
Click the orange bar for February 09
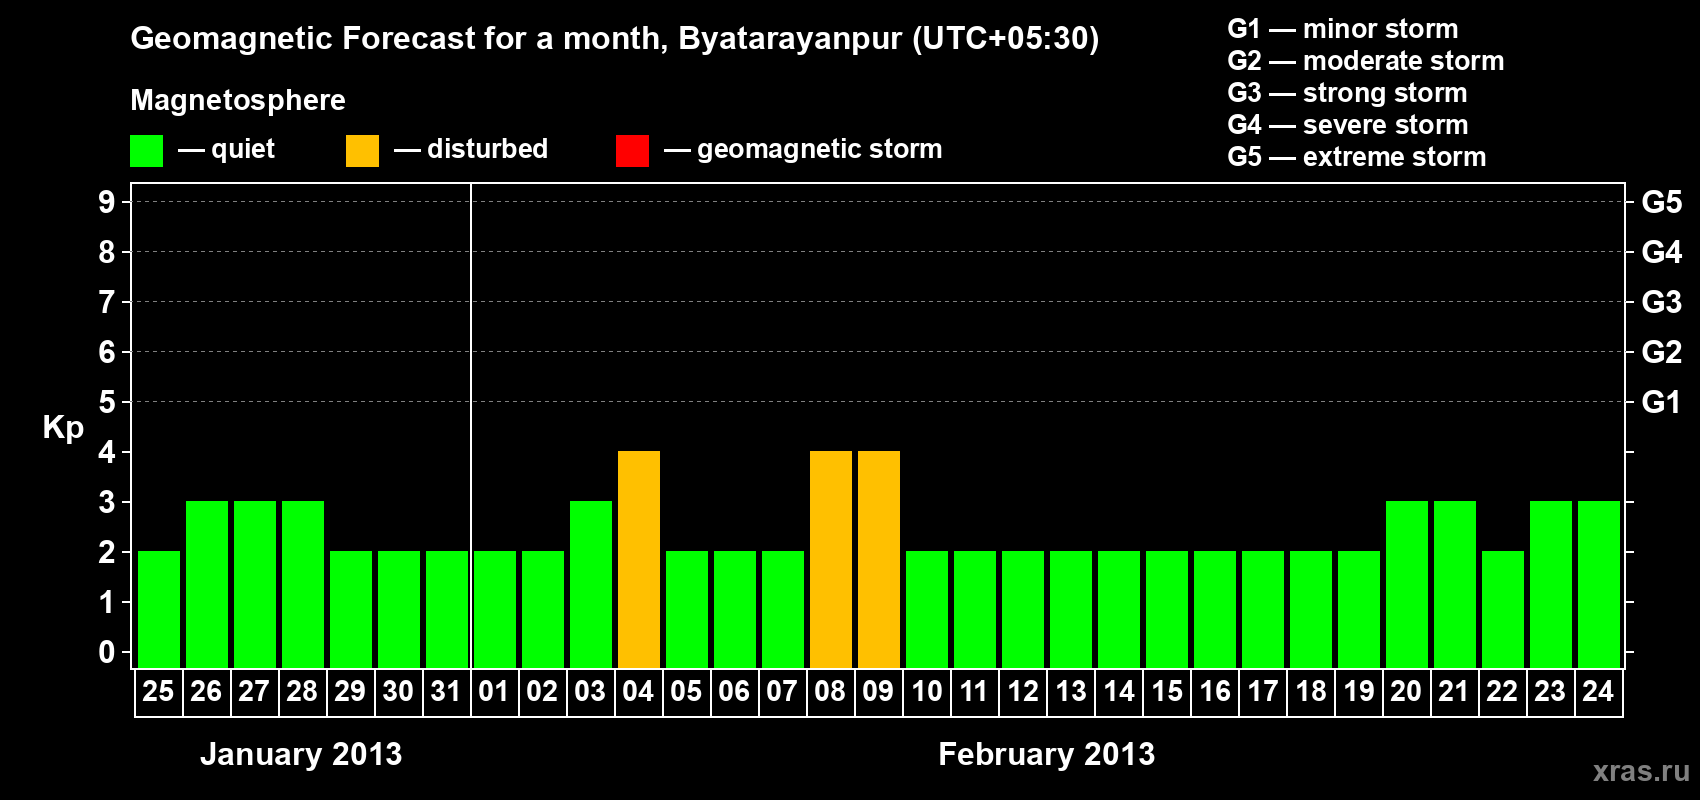(x=879, y=560)
